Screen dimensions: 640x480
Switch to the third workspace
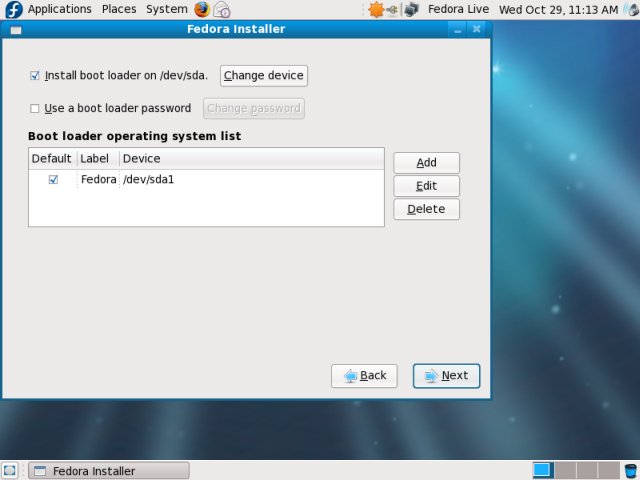click(x=587, y=470)
